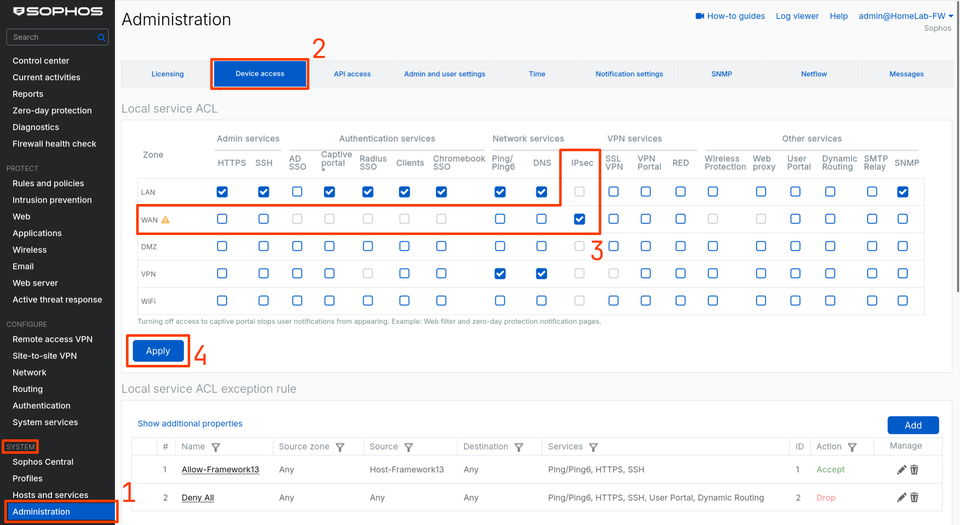960x525 pixels.
Task: Click the search magnifier icon in sidebar
Action: (101, 37)
